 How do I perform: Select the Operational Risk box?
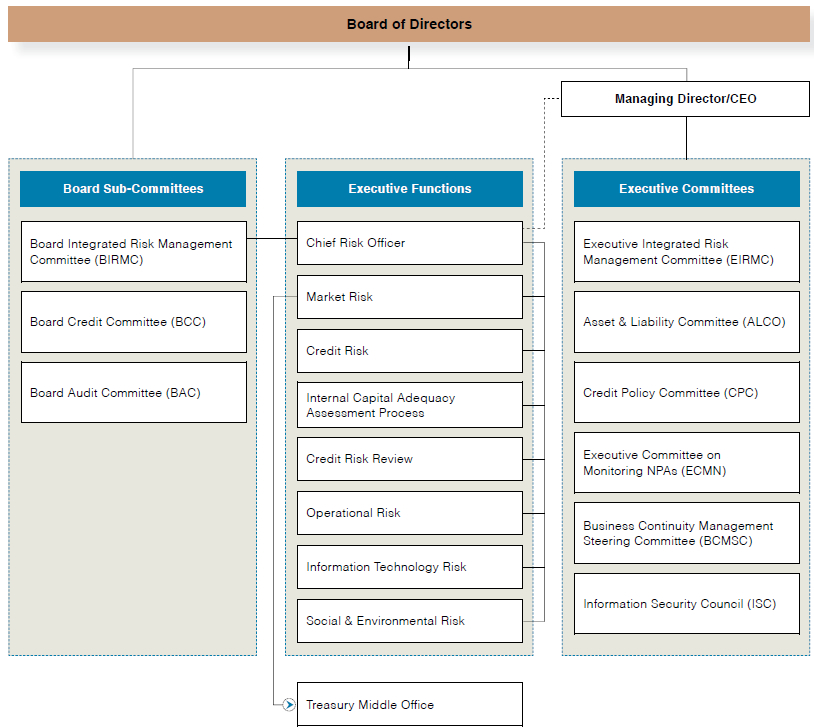coord(409,513)
